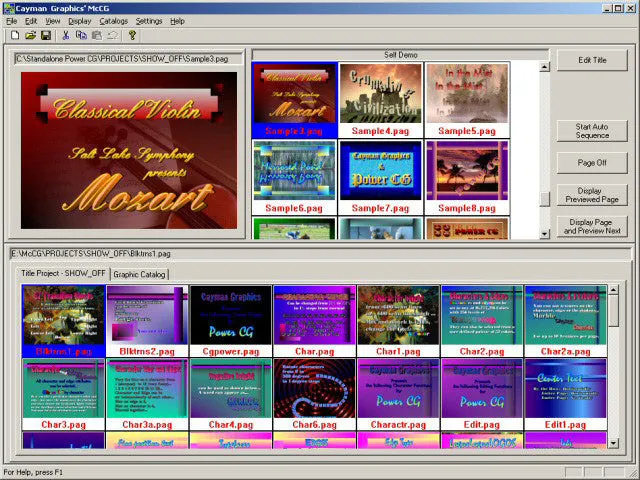Select the Charactr.pag thumbnail
640x480 pixels.
398,394
